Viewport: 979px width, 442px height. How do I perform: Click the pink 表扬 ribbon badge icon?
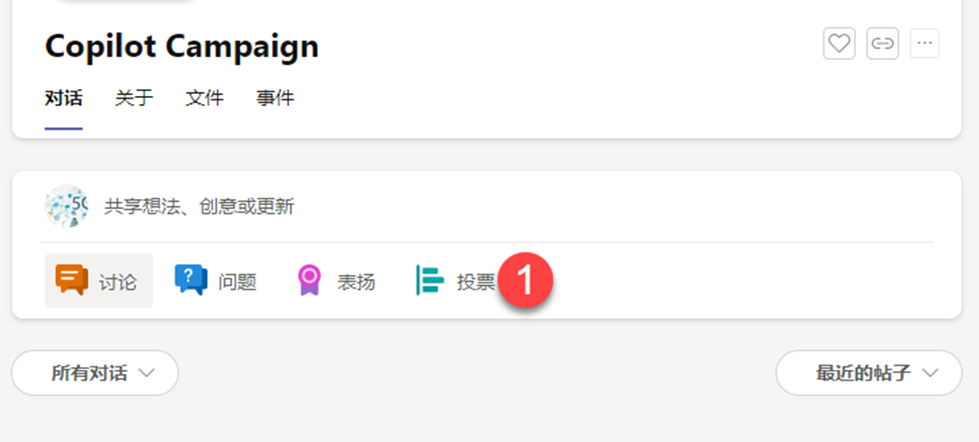[x=309, y=280]
